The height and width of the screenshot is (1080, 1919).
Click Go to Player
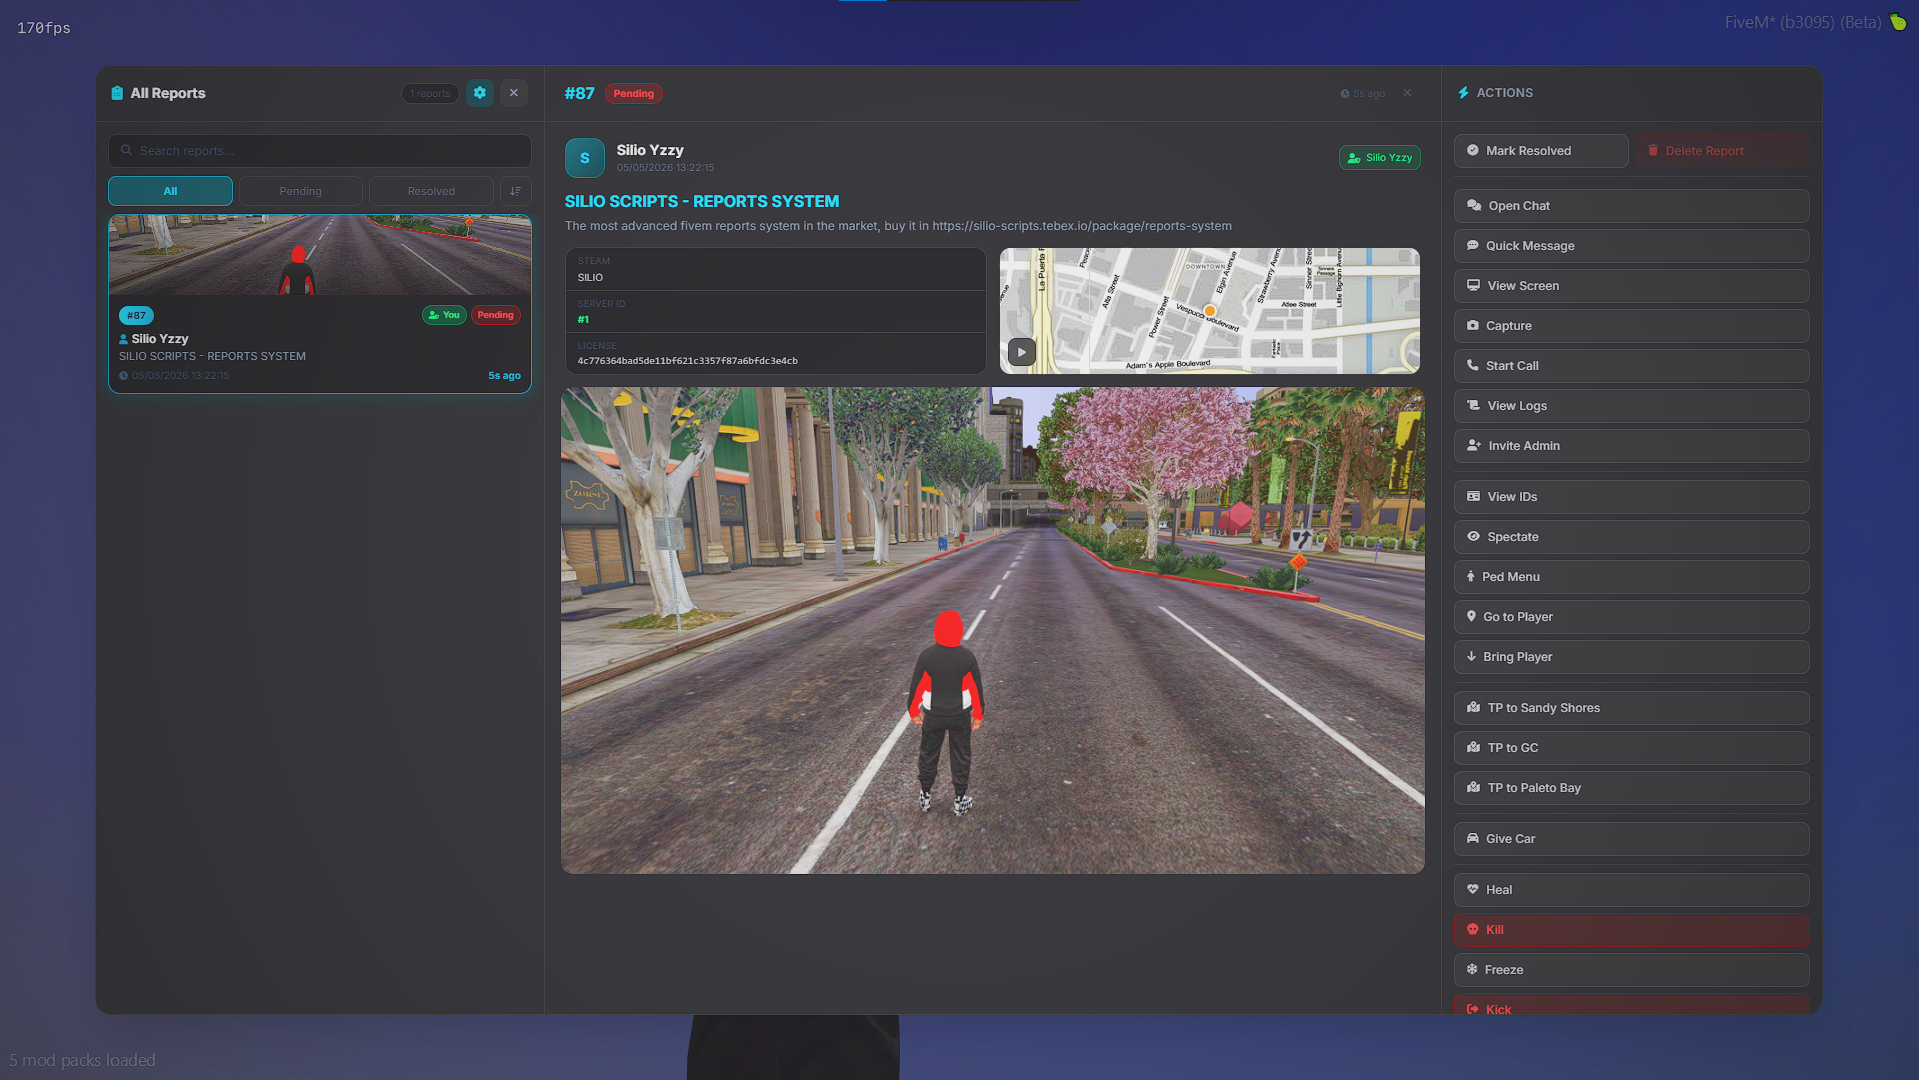[x=1632, y=617]
